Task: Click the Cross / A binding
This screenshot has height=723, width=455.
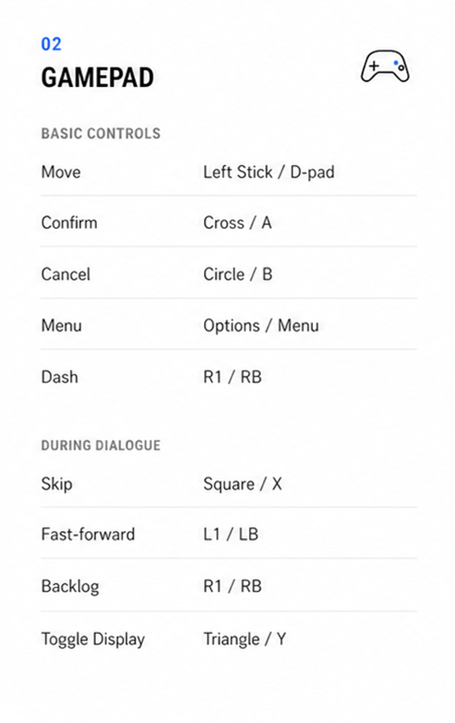Action: (x=237, y=223)
